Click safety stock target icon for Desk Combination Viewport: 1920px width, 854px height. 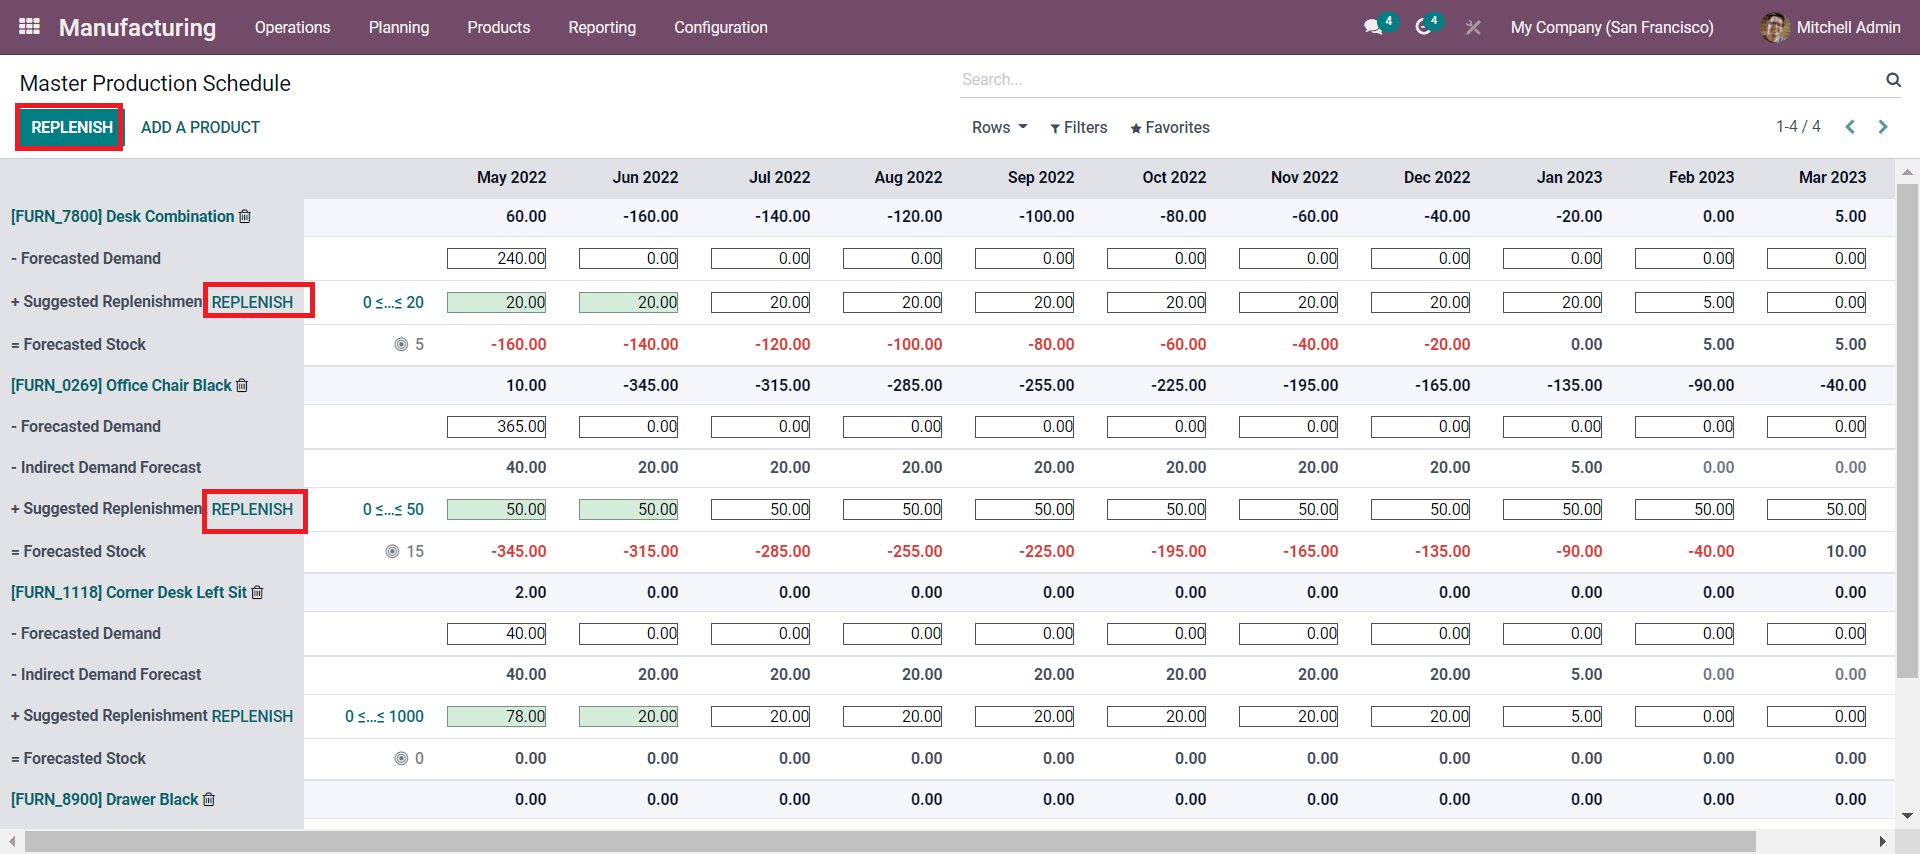coord(401,345)
